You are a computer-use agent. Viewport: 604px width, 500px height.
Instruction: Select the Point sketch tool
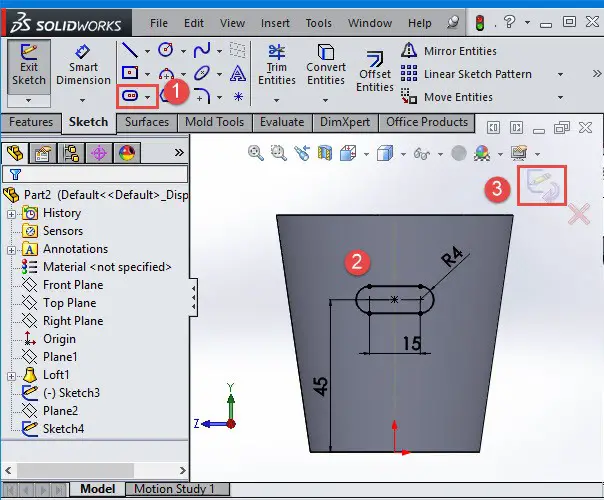[238, 96]
